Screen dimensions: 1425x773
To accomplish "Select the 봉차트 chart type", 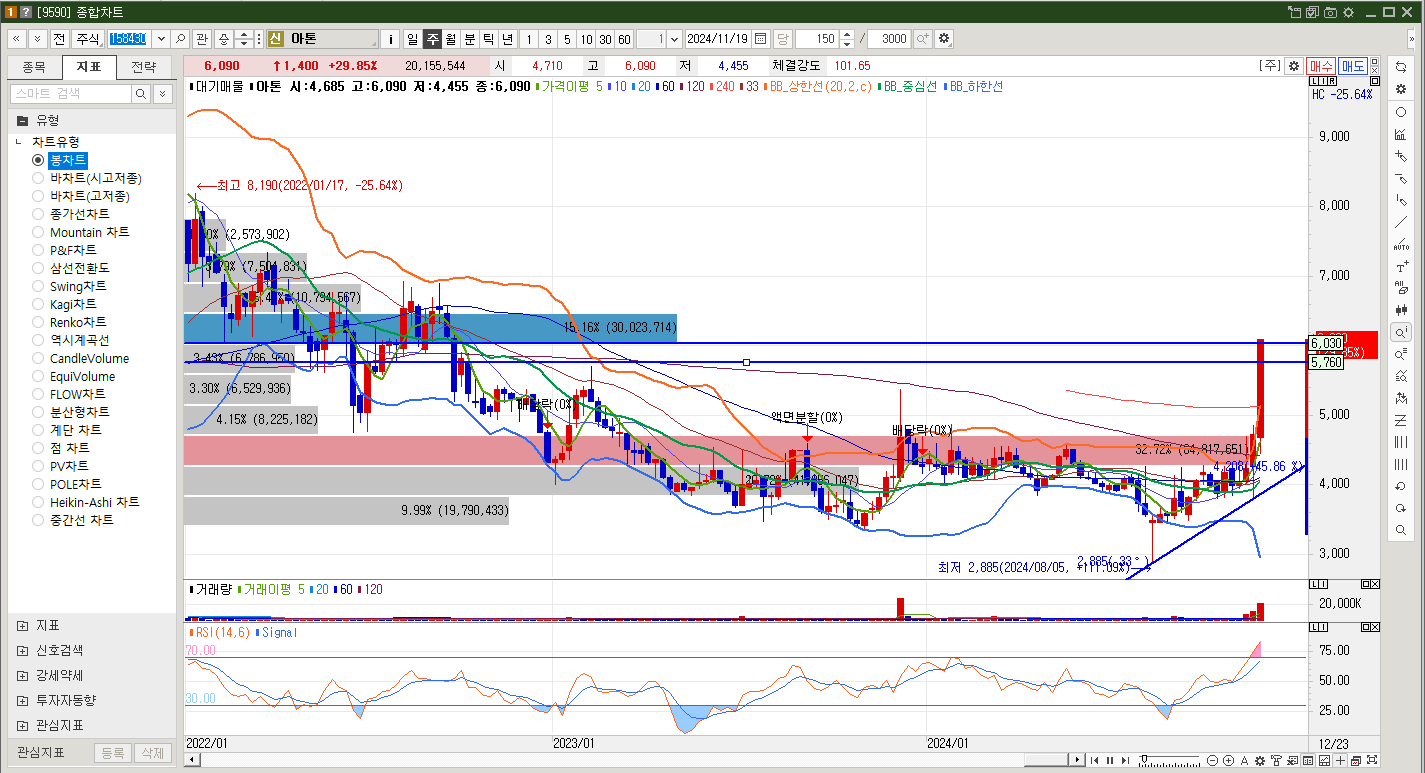I will click(x=38, y=160).
